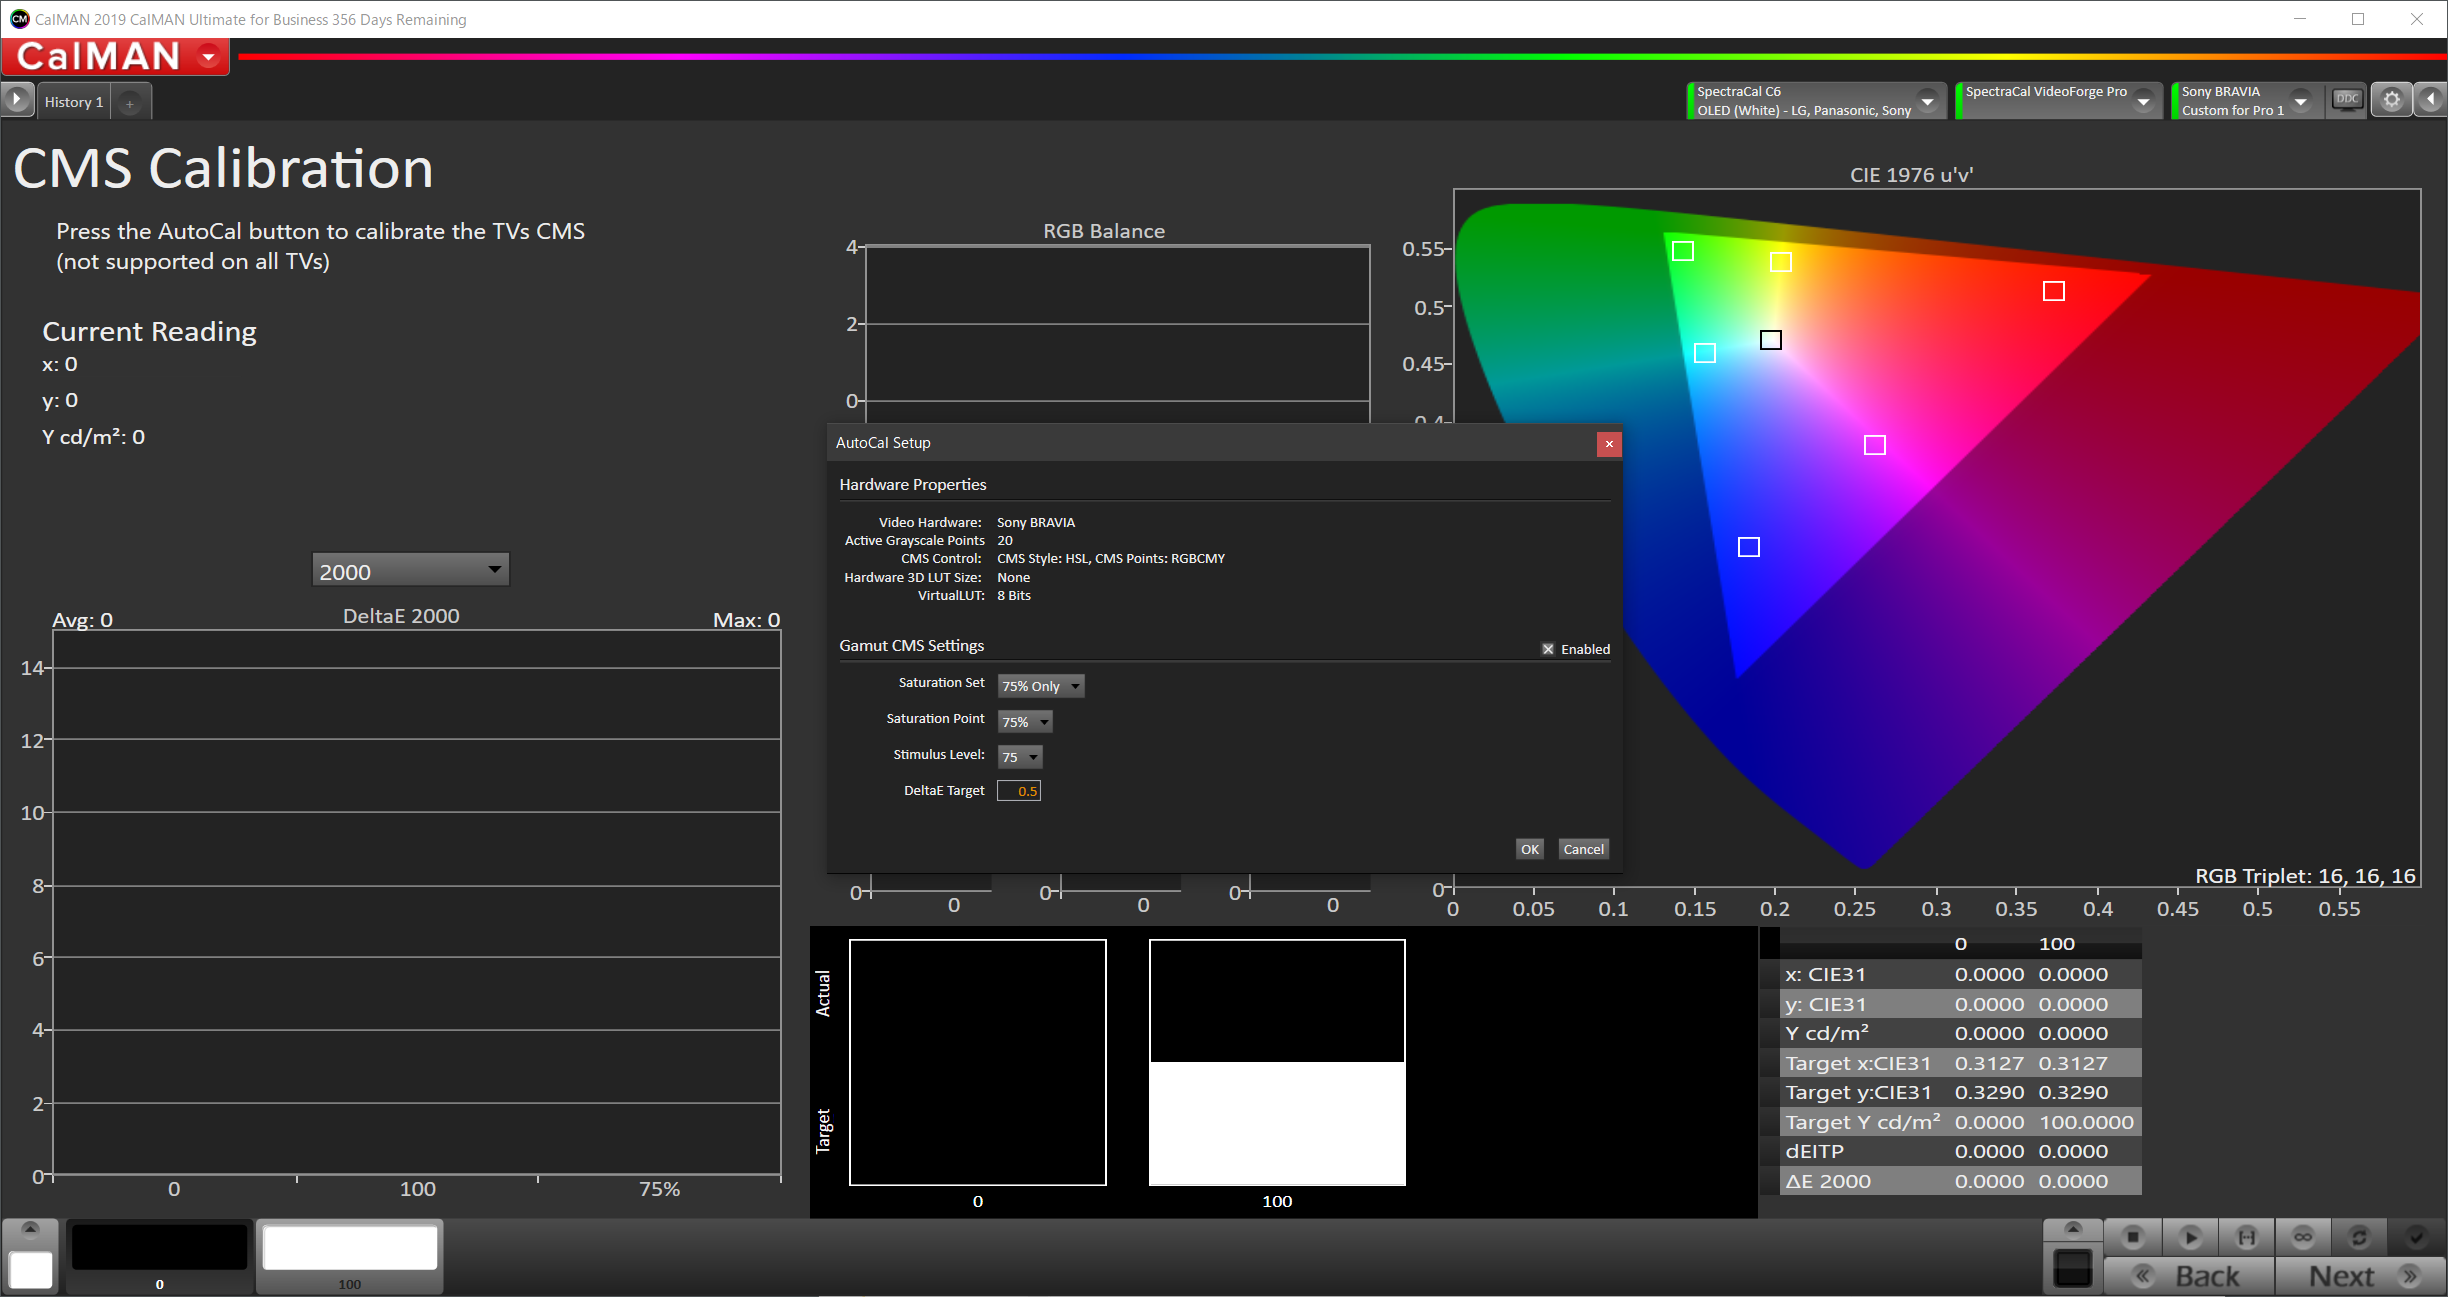
Task: Open the Stimulus Level dropdown
Action: pyautogui.click(x=1020, y=757)
